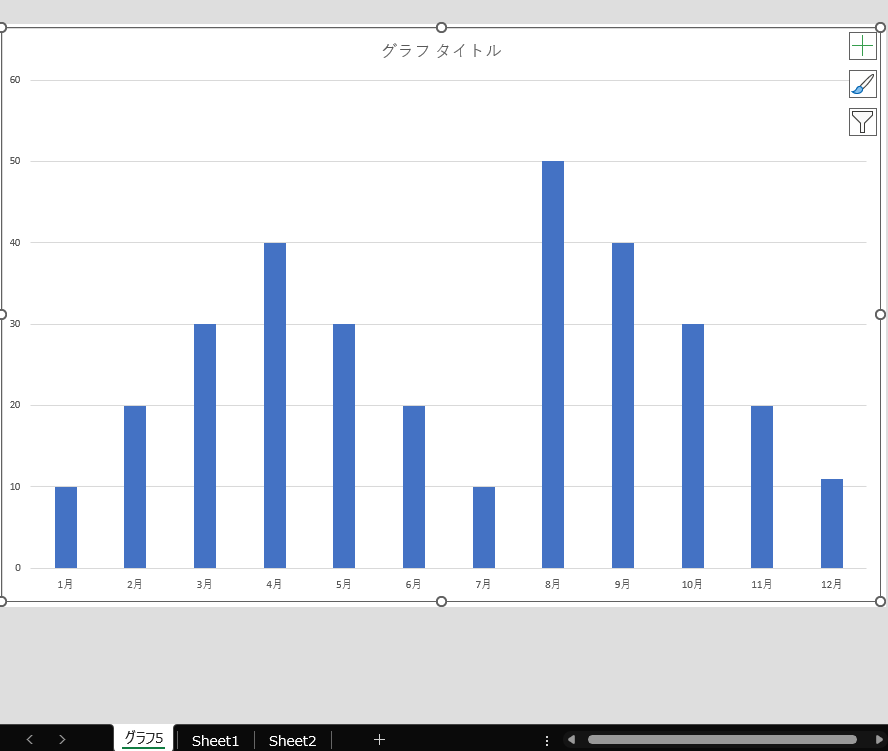The image size is (888, 751).
Task: Switch to the Sheet2 tab
Action: pyautogui.click(x=292, y=740)
